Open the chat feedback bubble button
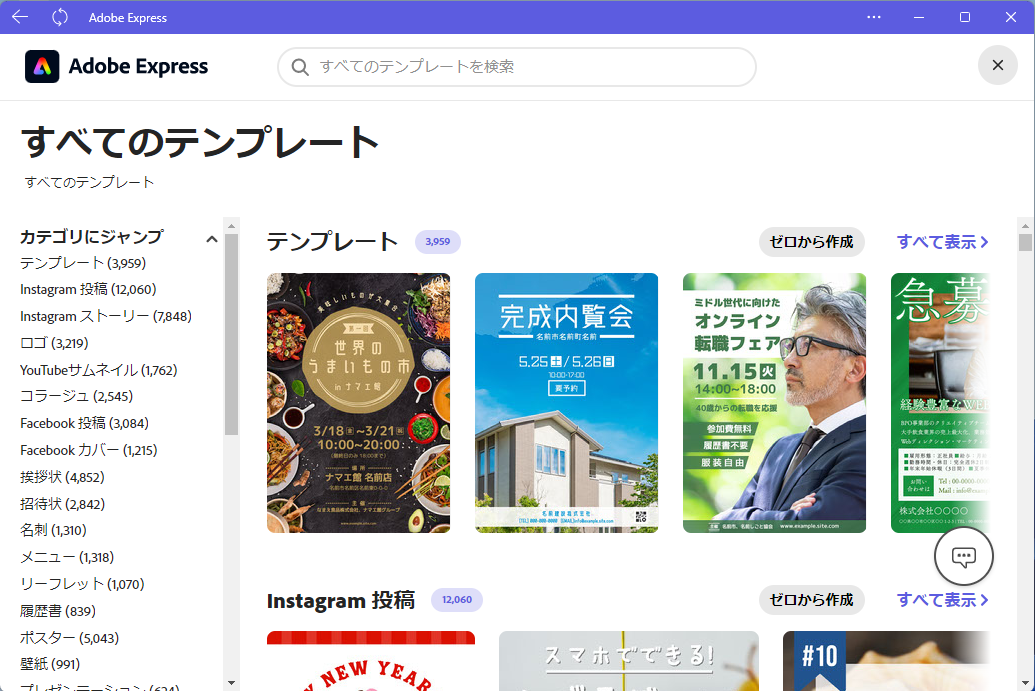1035x691 pixels. coord(964,556)
